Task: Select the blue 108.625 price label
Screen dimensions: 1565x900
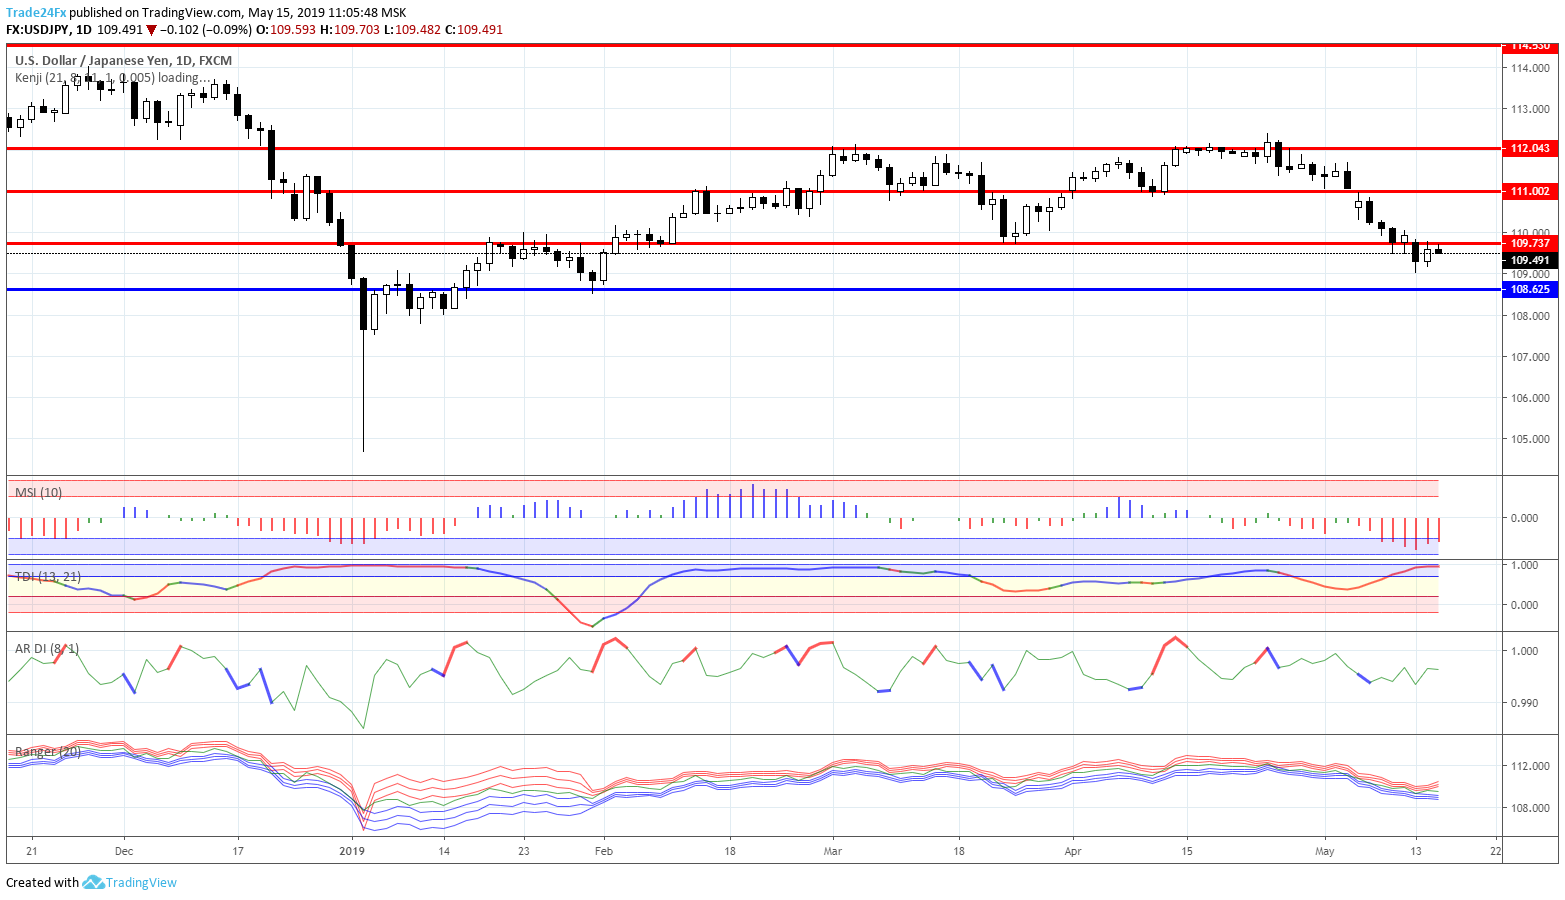Action: 1530,289
